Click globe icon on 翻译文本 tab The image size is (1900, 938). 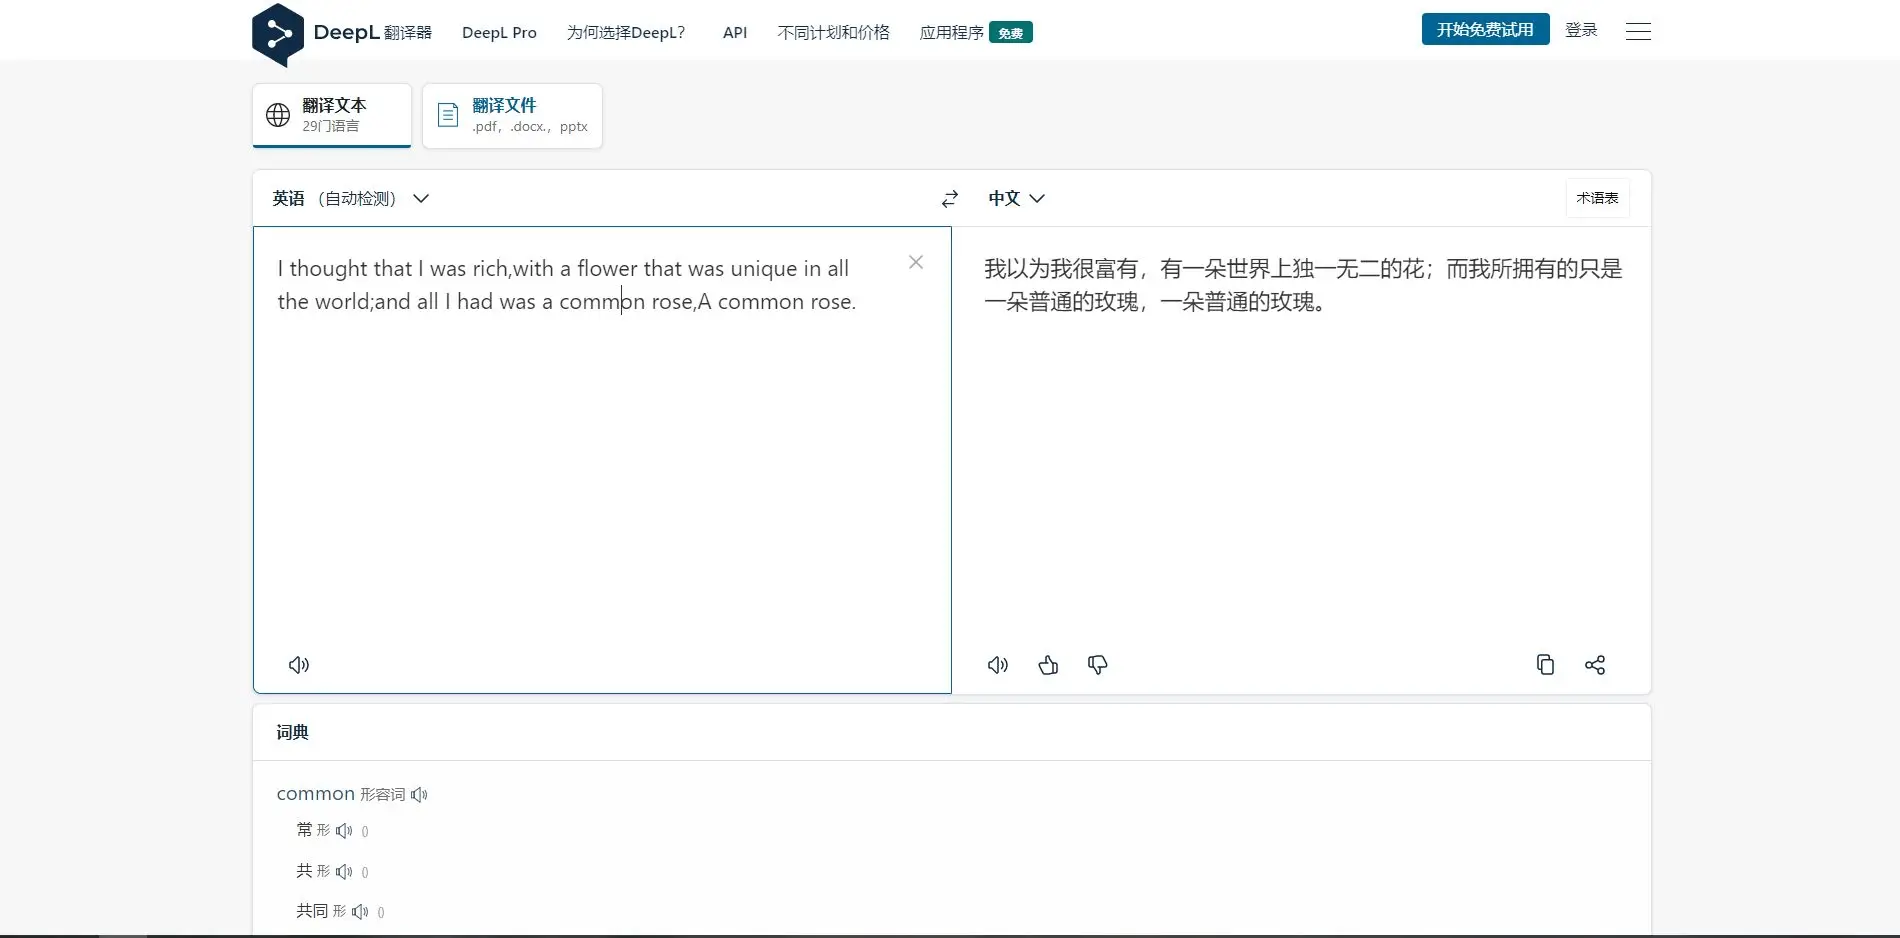(278, 115)
